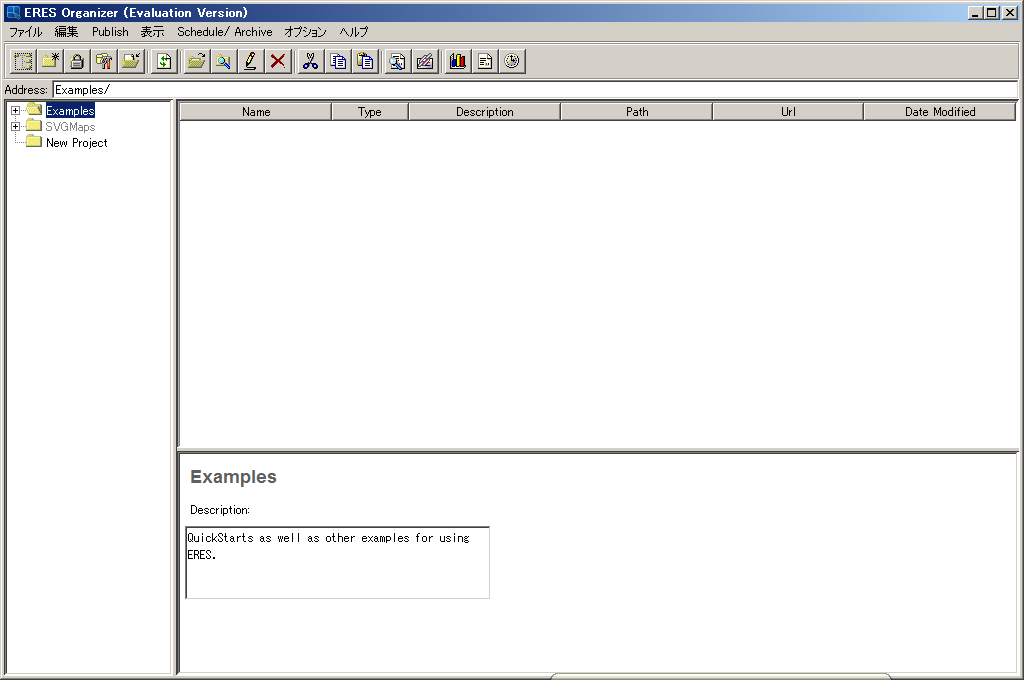The height and width of the screenshot is (680, 1024).
Task: Click the padlock security toolbar icon
Action: pos(77,61)
